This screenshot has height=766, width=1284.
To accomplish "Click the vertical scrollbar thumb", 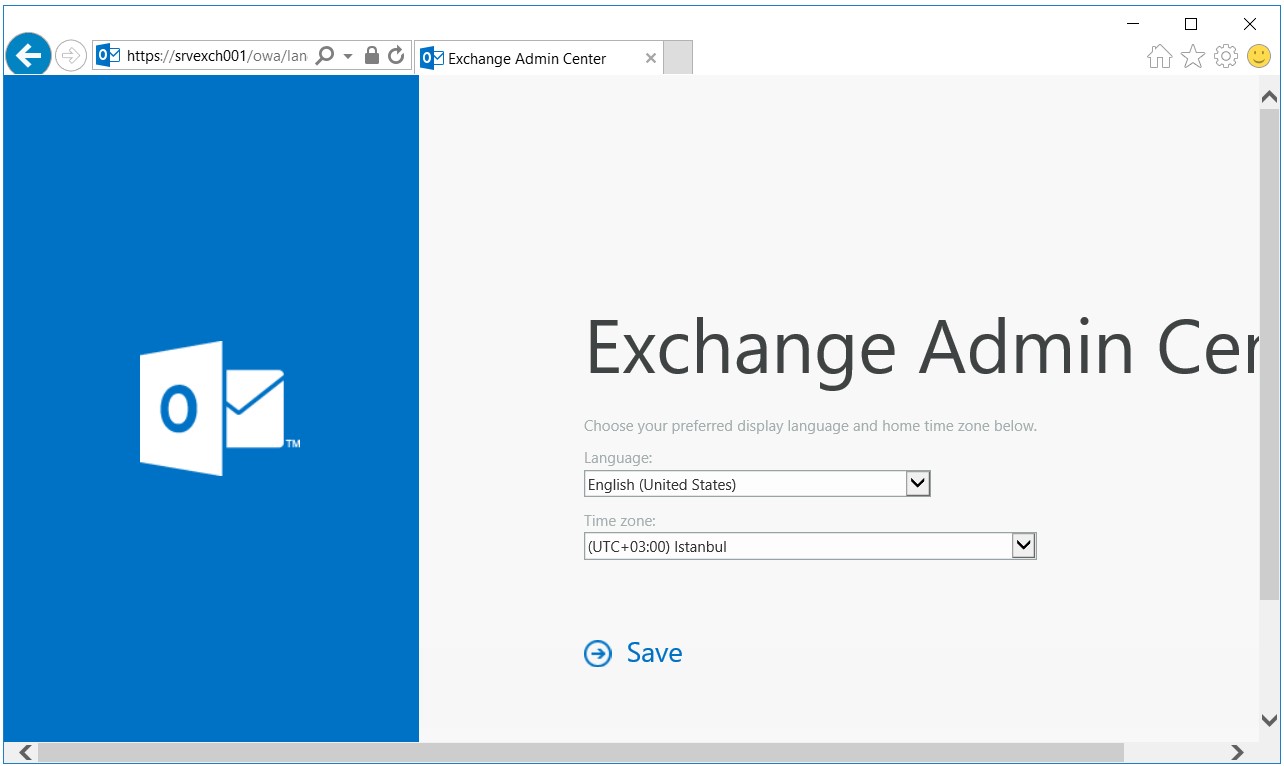I will click(x=1269, y=354).
